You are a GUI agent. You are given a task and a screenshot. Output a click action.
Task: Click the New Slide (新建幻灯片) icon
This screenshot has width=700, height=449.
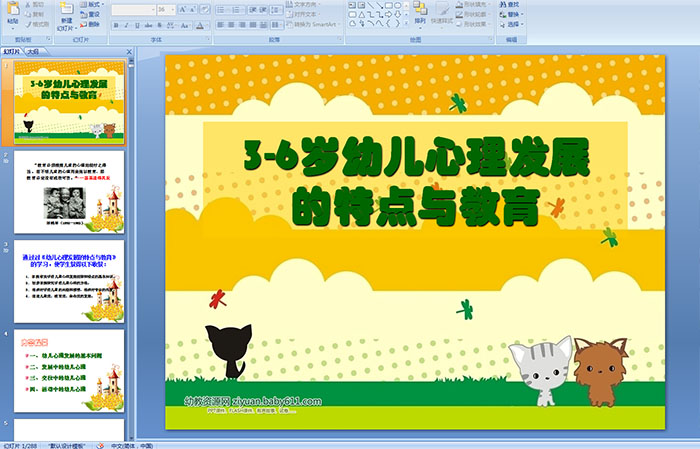coord(67,8)
